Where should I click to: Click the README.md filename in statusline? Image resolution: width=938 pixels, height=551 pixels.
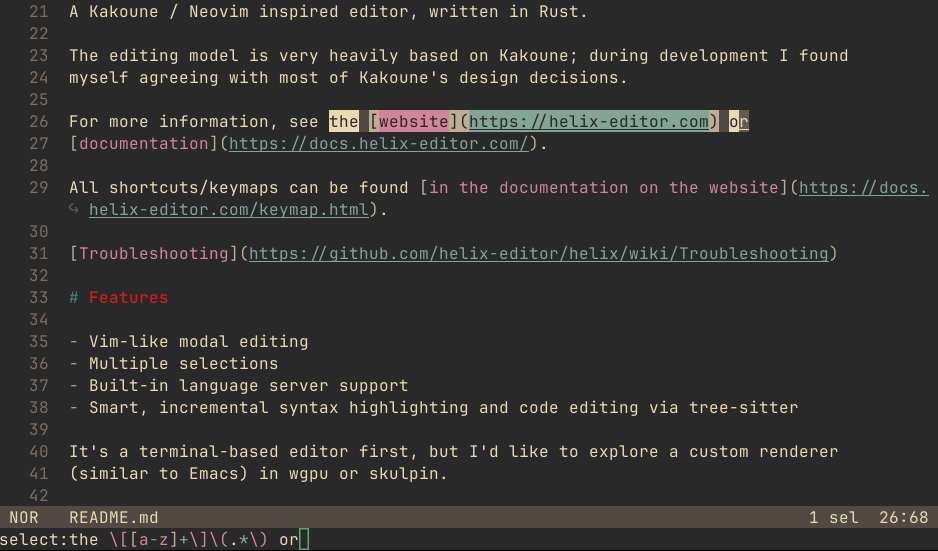(x=114, y=517)
